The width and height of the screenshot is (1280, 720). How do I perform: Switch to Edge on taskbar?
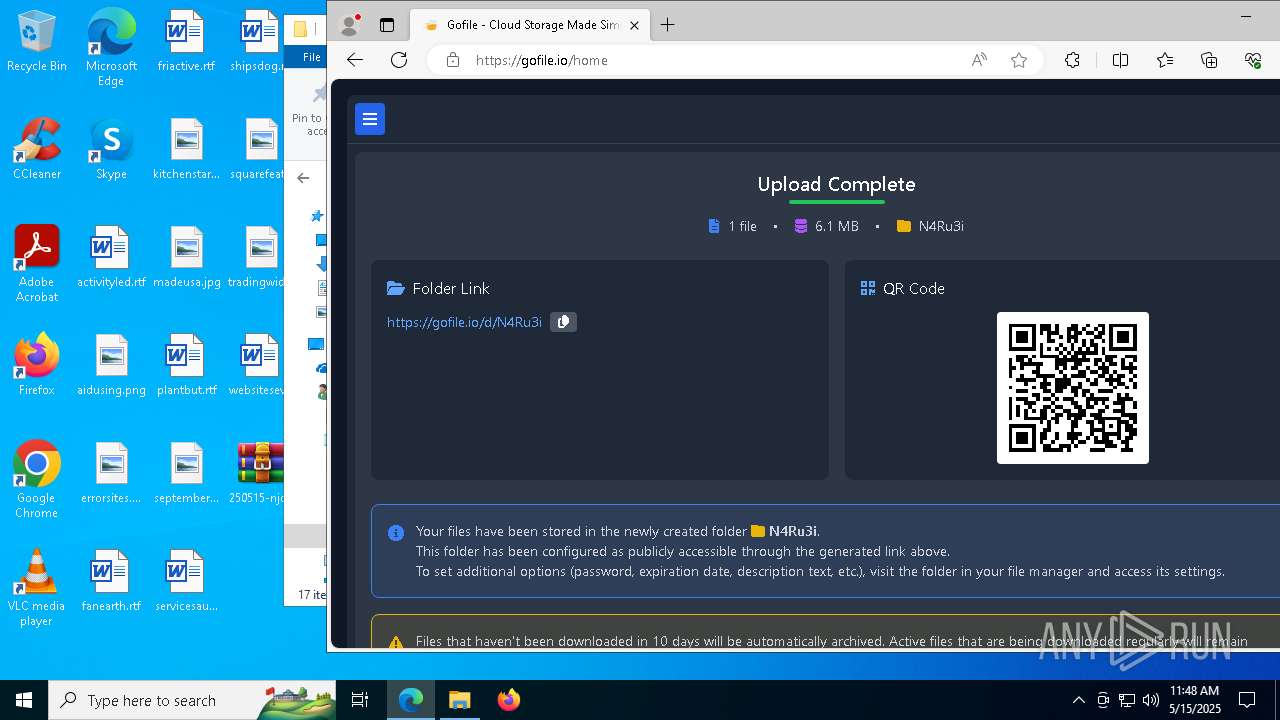[411, 700]
